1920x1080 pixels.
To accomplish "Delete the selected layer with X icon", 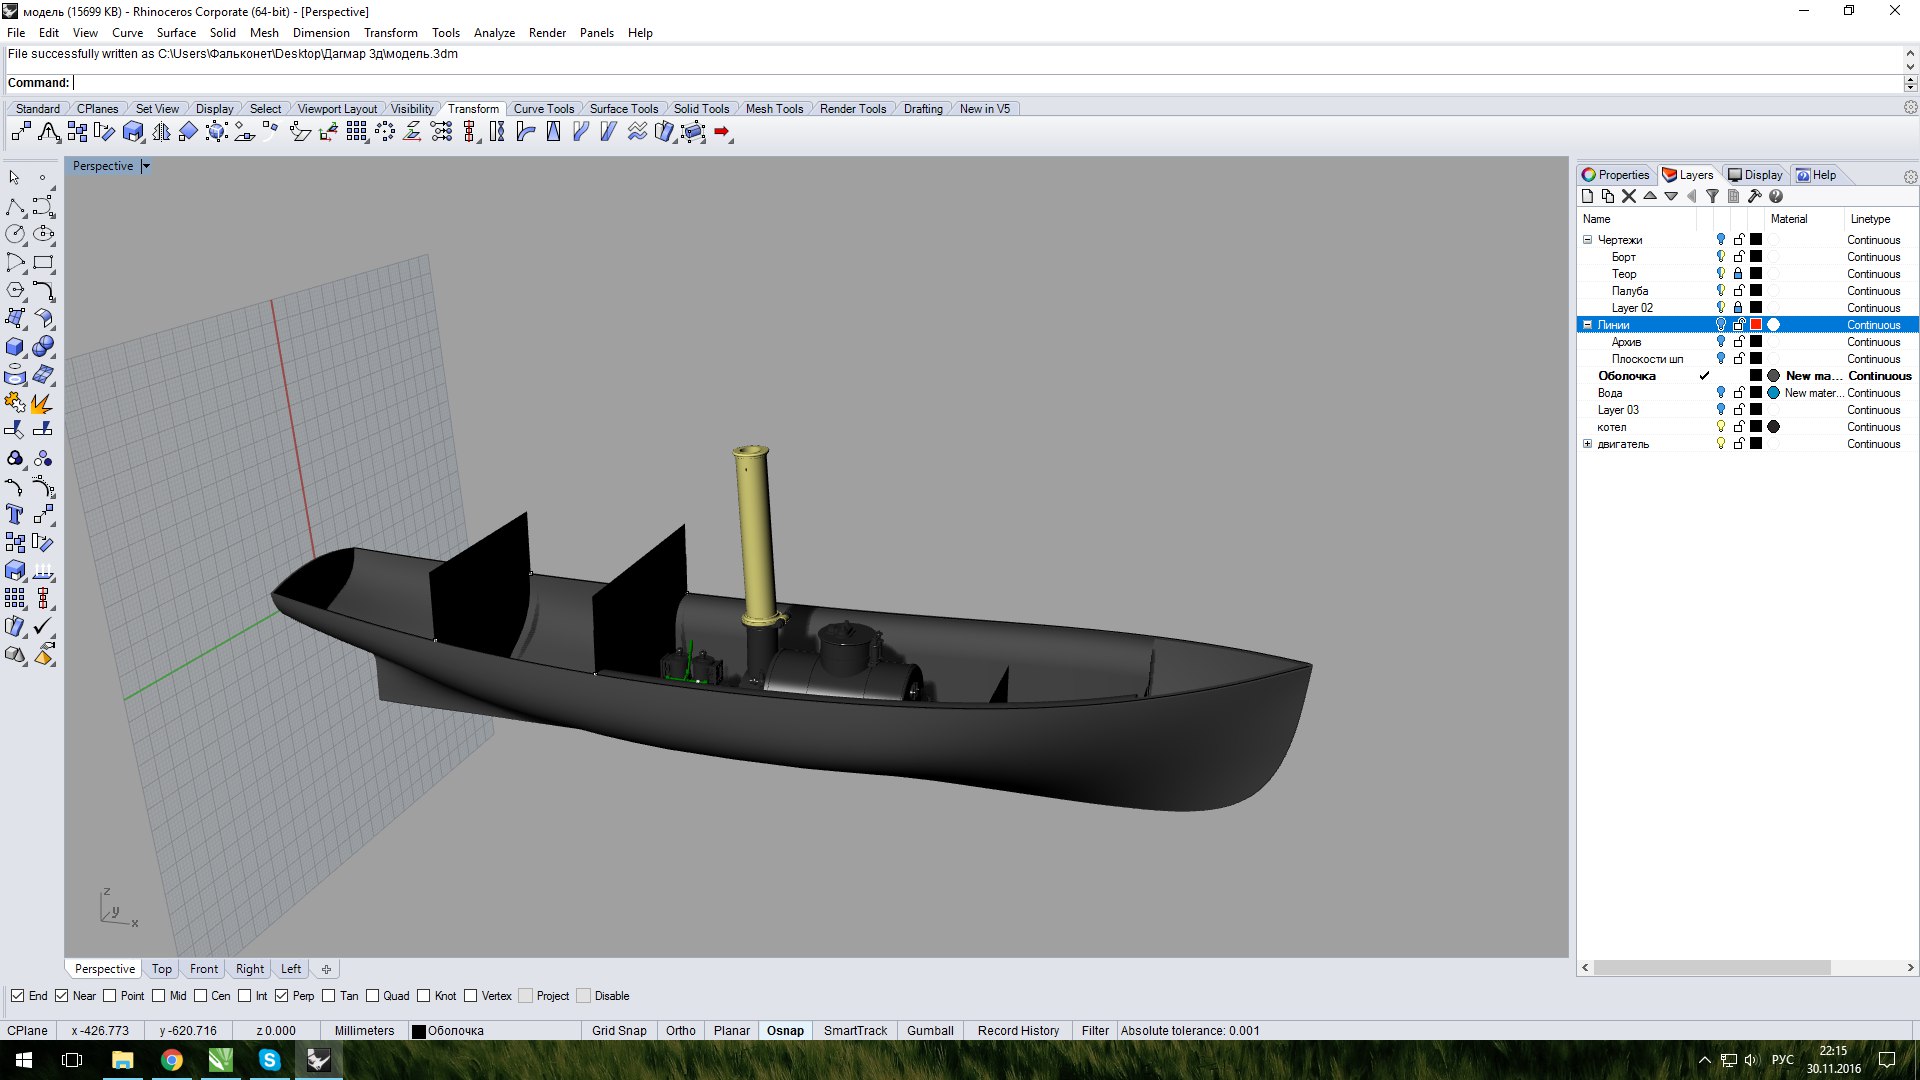I will (x=1629, y=196).
